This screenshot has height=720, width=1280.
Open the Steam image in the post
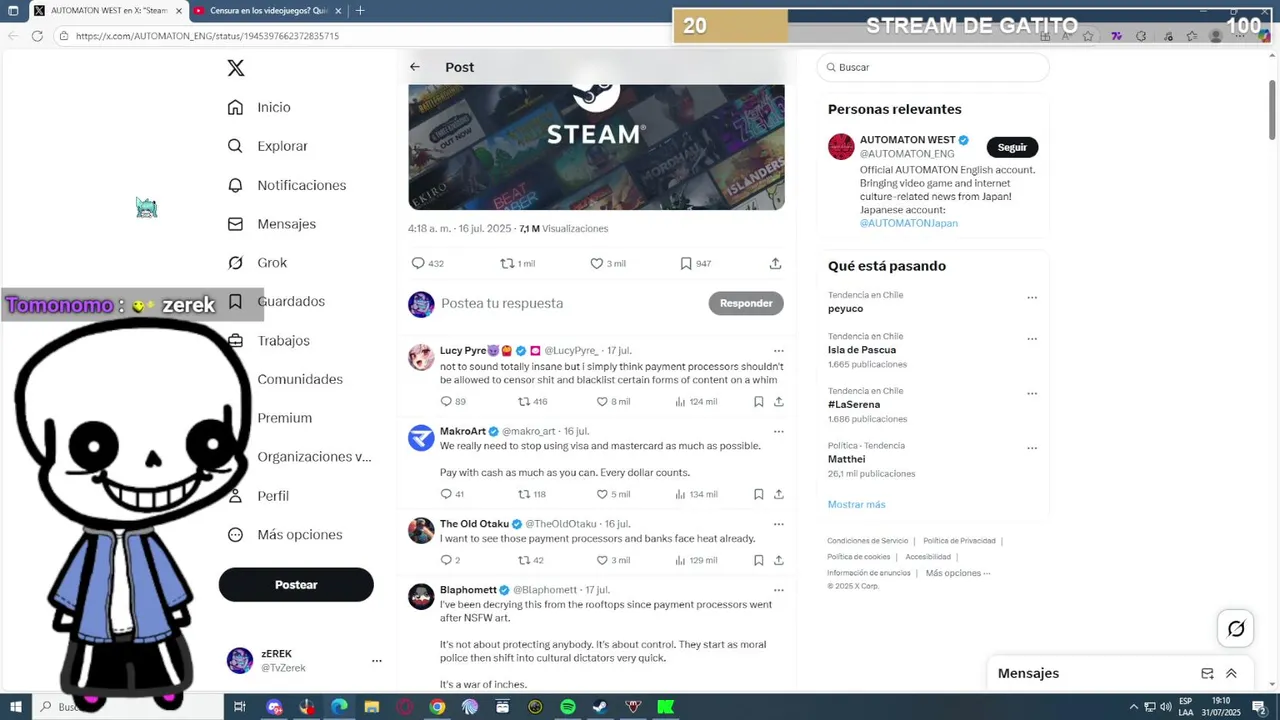tap(596, 147)
